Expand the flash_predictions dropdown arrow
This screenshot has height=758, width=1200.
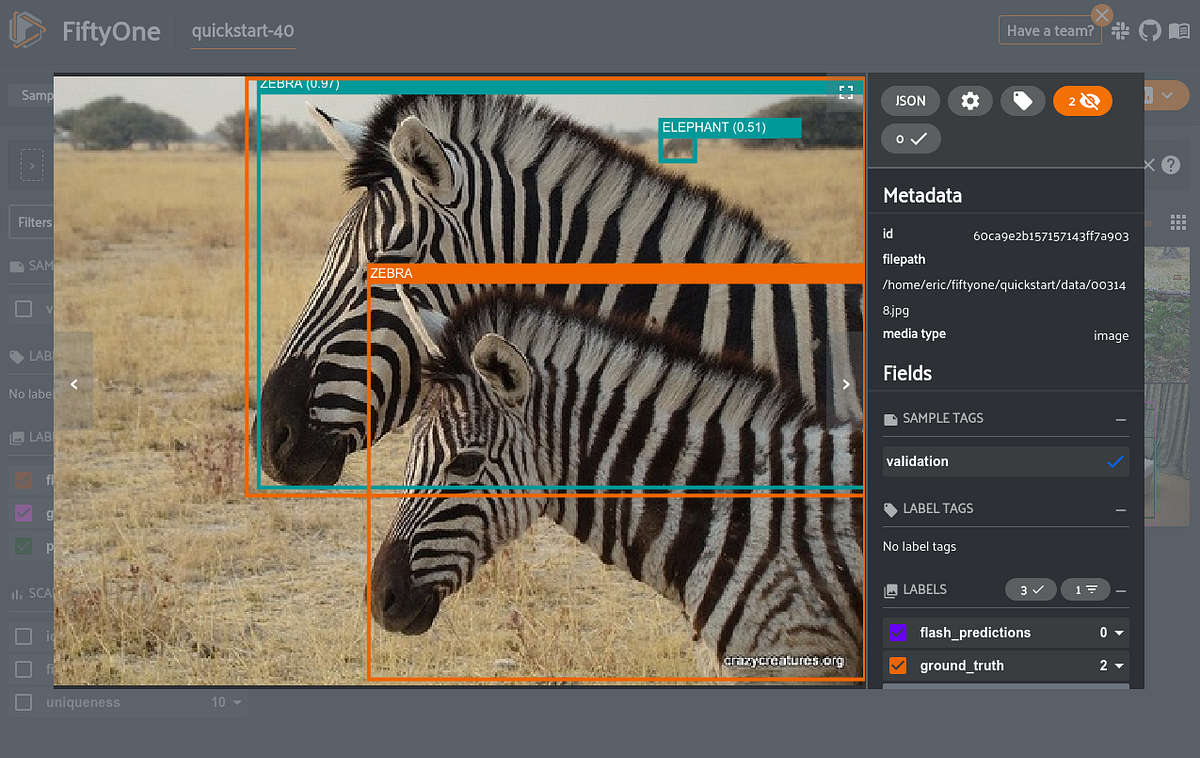click(1119, 633)
